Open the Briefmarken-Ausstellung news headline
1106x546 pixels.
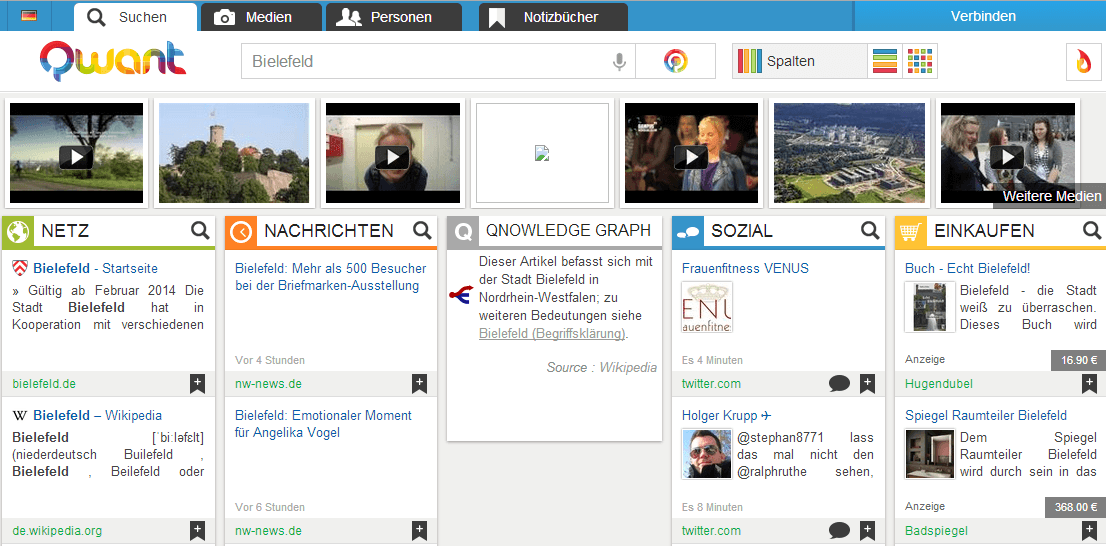330,277
